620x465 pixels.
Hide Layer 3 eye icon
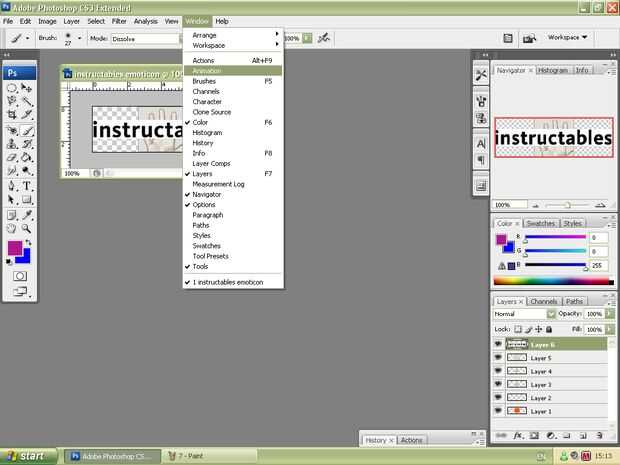[x=498, y=384]
